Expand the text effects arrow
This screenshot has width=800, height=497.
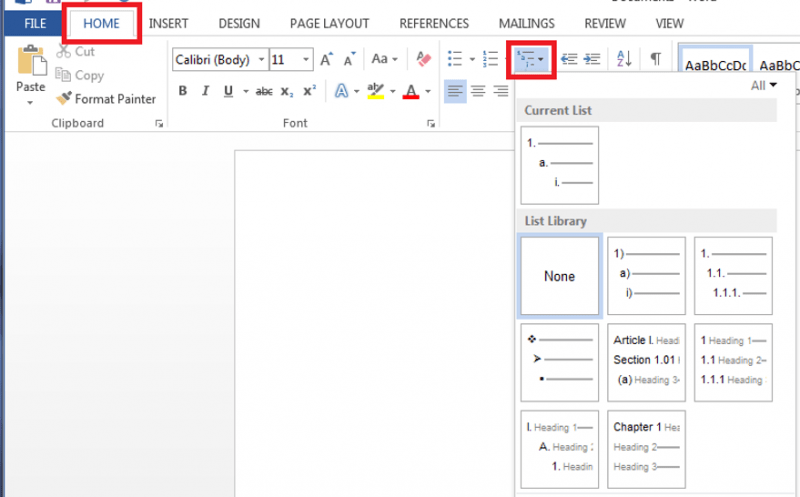357,92
